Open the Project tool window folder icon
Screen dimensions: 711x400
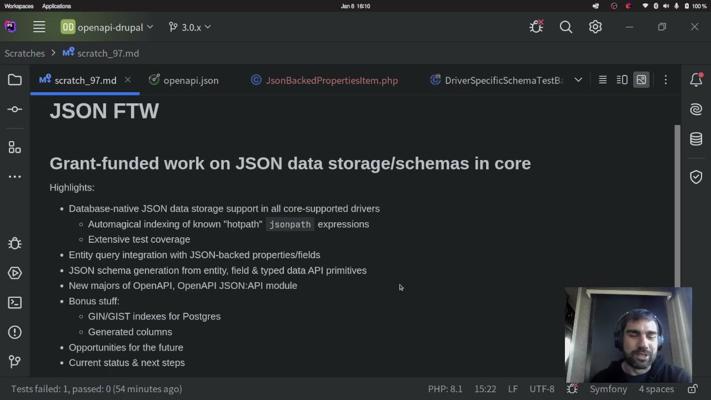[x=14, y=80]
